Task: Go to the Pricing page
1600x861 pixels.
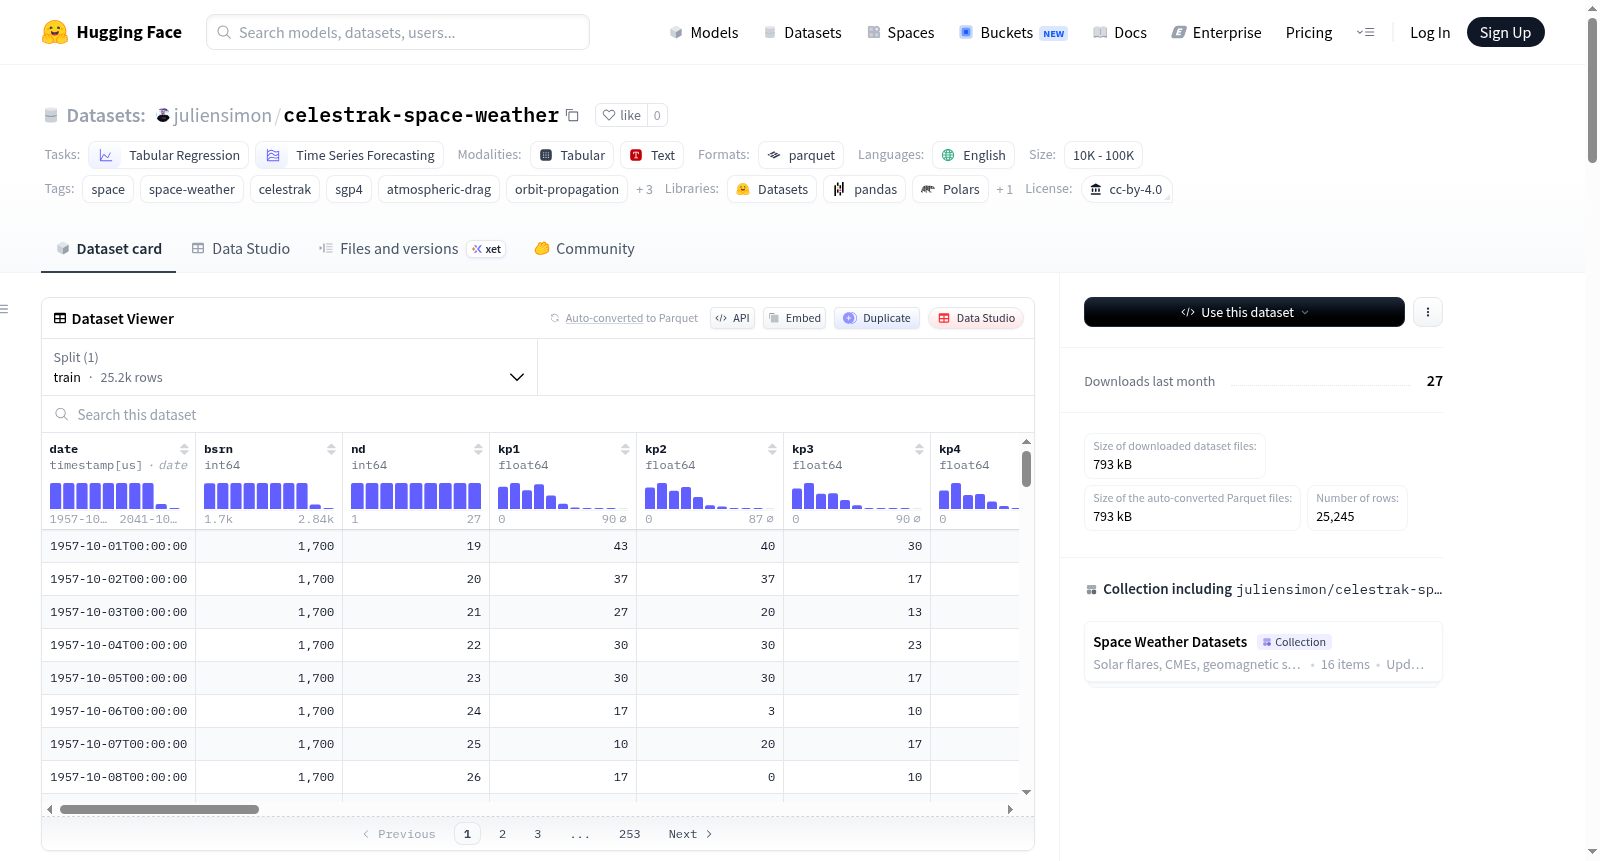Action: [1308, 32]
